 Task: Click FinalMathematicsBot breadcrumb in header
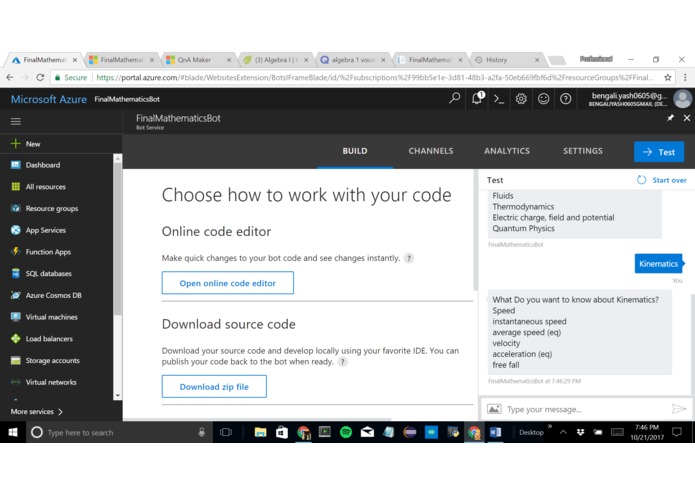coord(127,99)
